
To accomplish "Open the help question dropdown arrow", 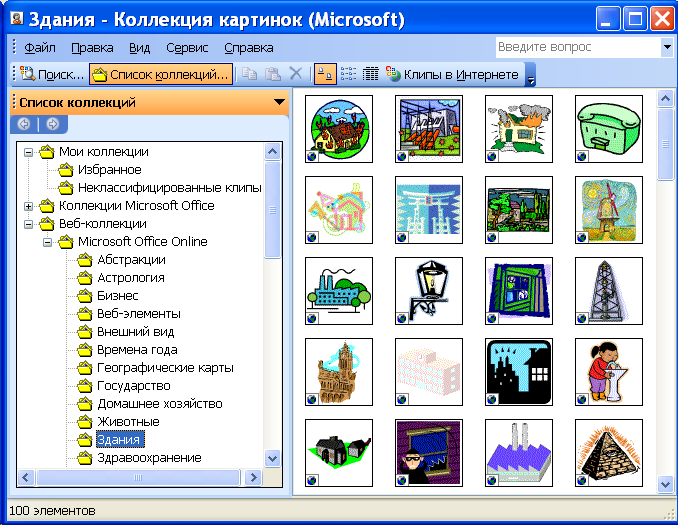I will click(667, 47).
